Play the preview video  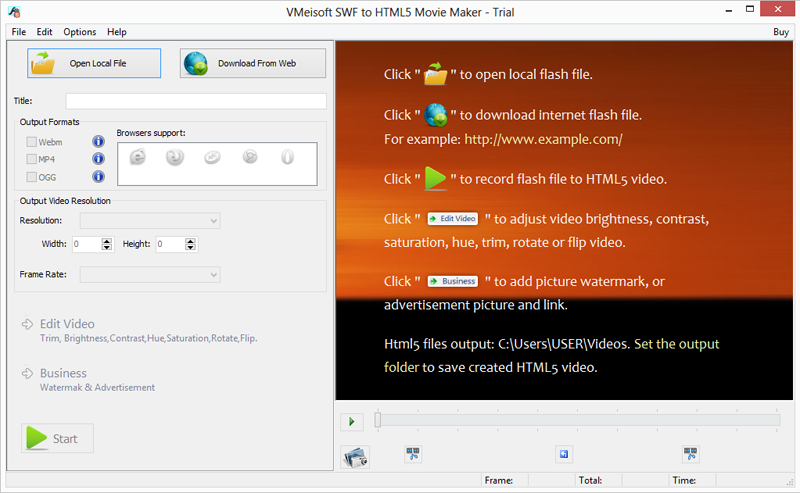pyautogui.click(x=352, y=422)
